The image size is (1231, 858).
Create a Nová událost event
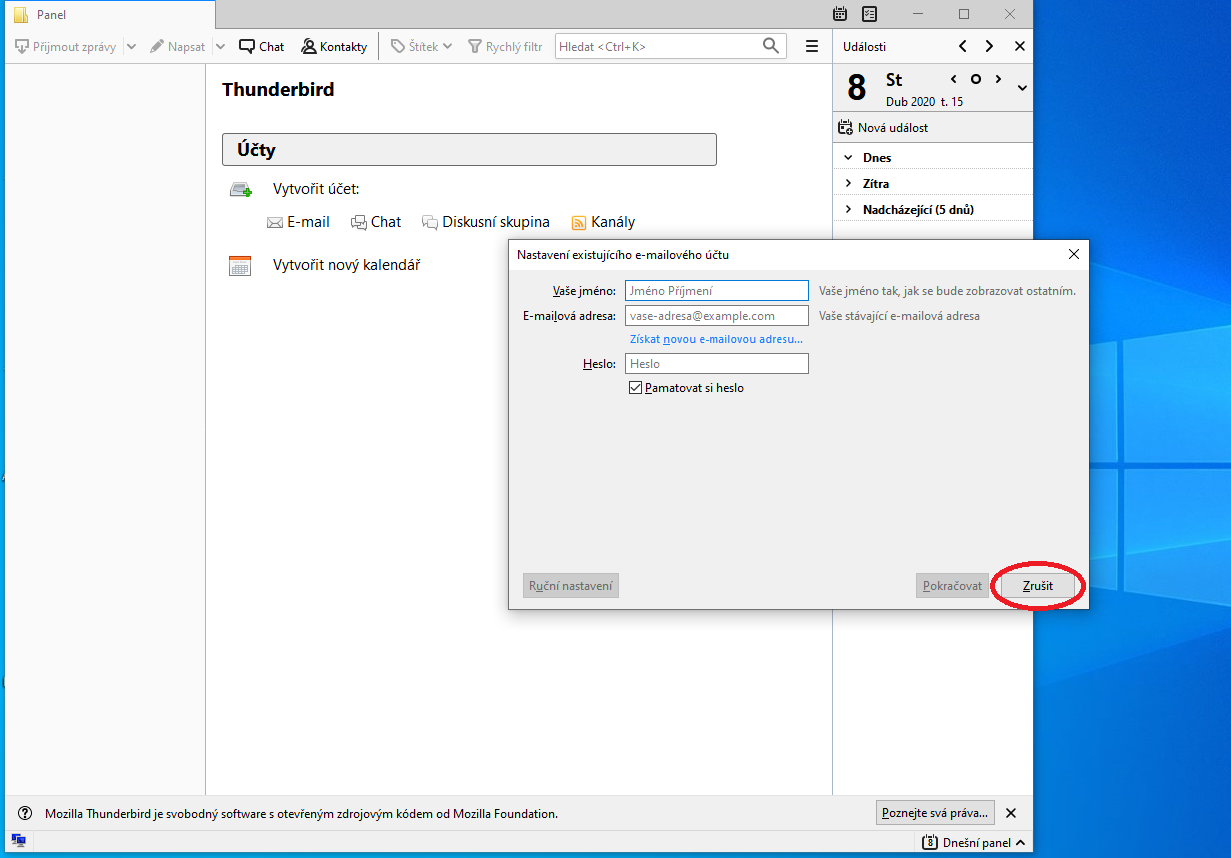pos(883,128)
